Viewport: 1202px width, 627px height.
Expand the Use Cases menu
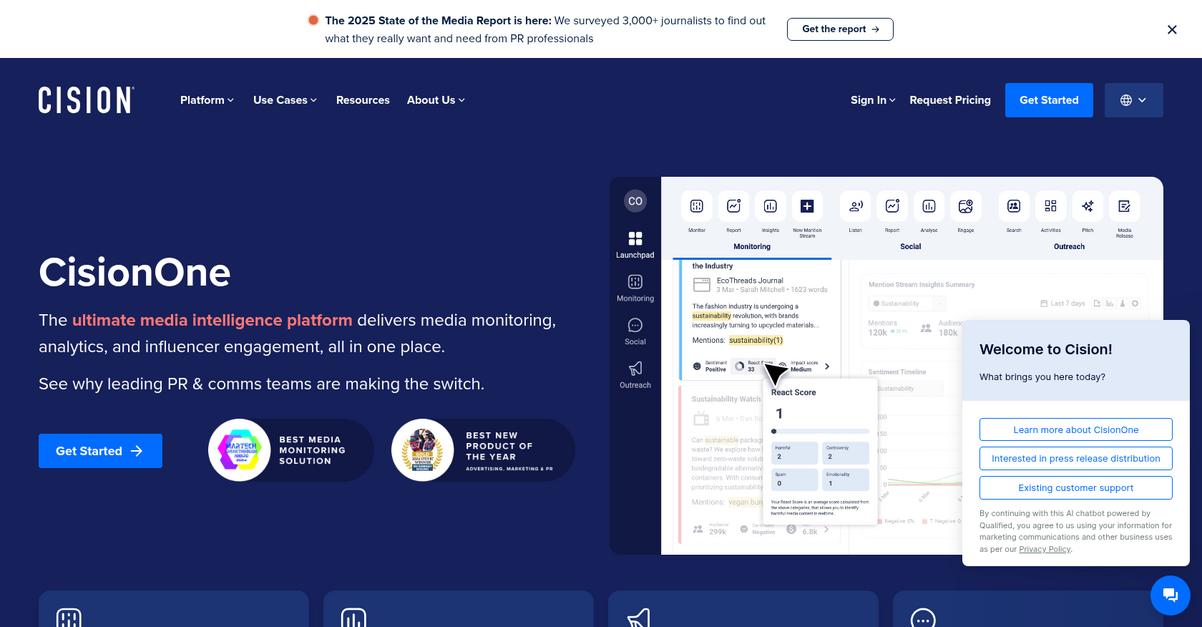coord(285,100)
